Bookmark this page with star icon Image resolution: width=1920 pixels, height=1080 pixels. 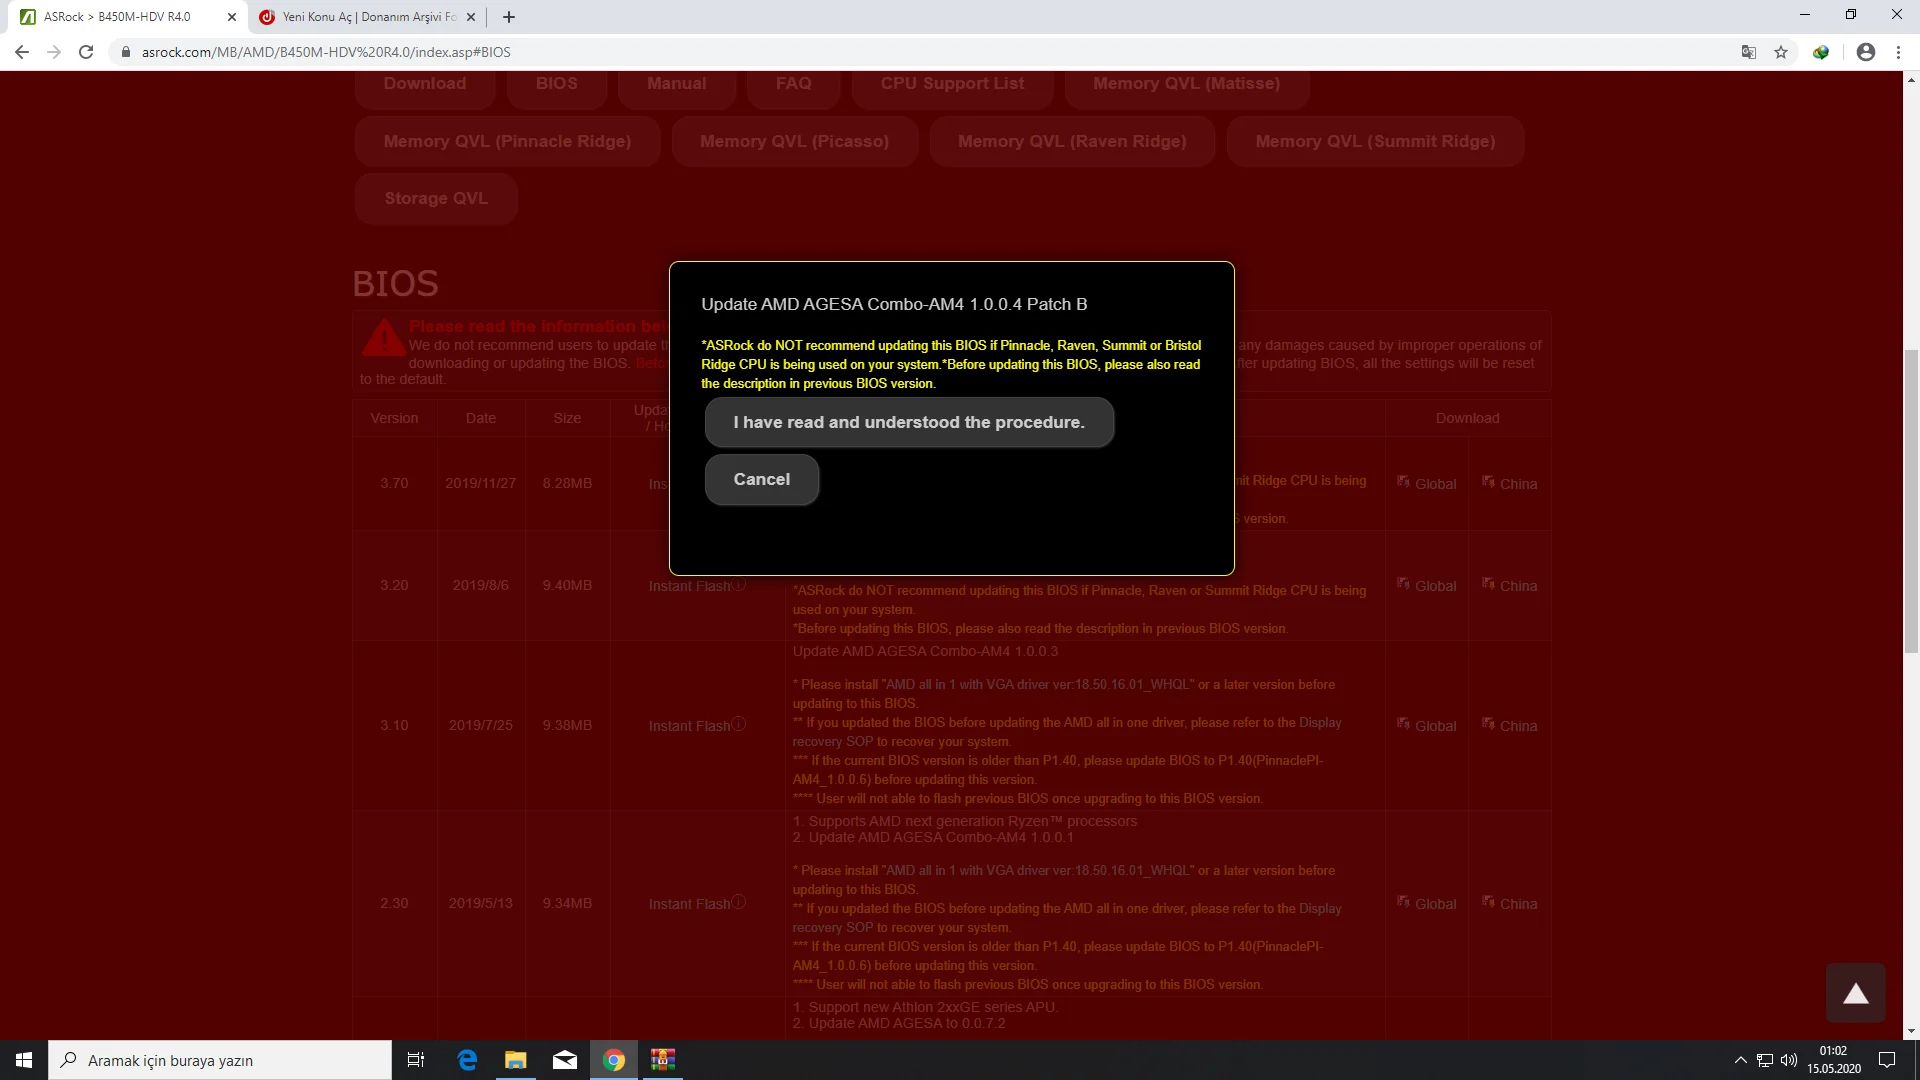click(x=1781, y=52)
